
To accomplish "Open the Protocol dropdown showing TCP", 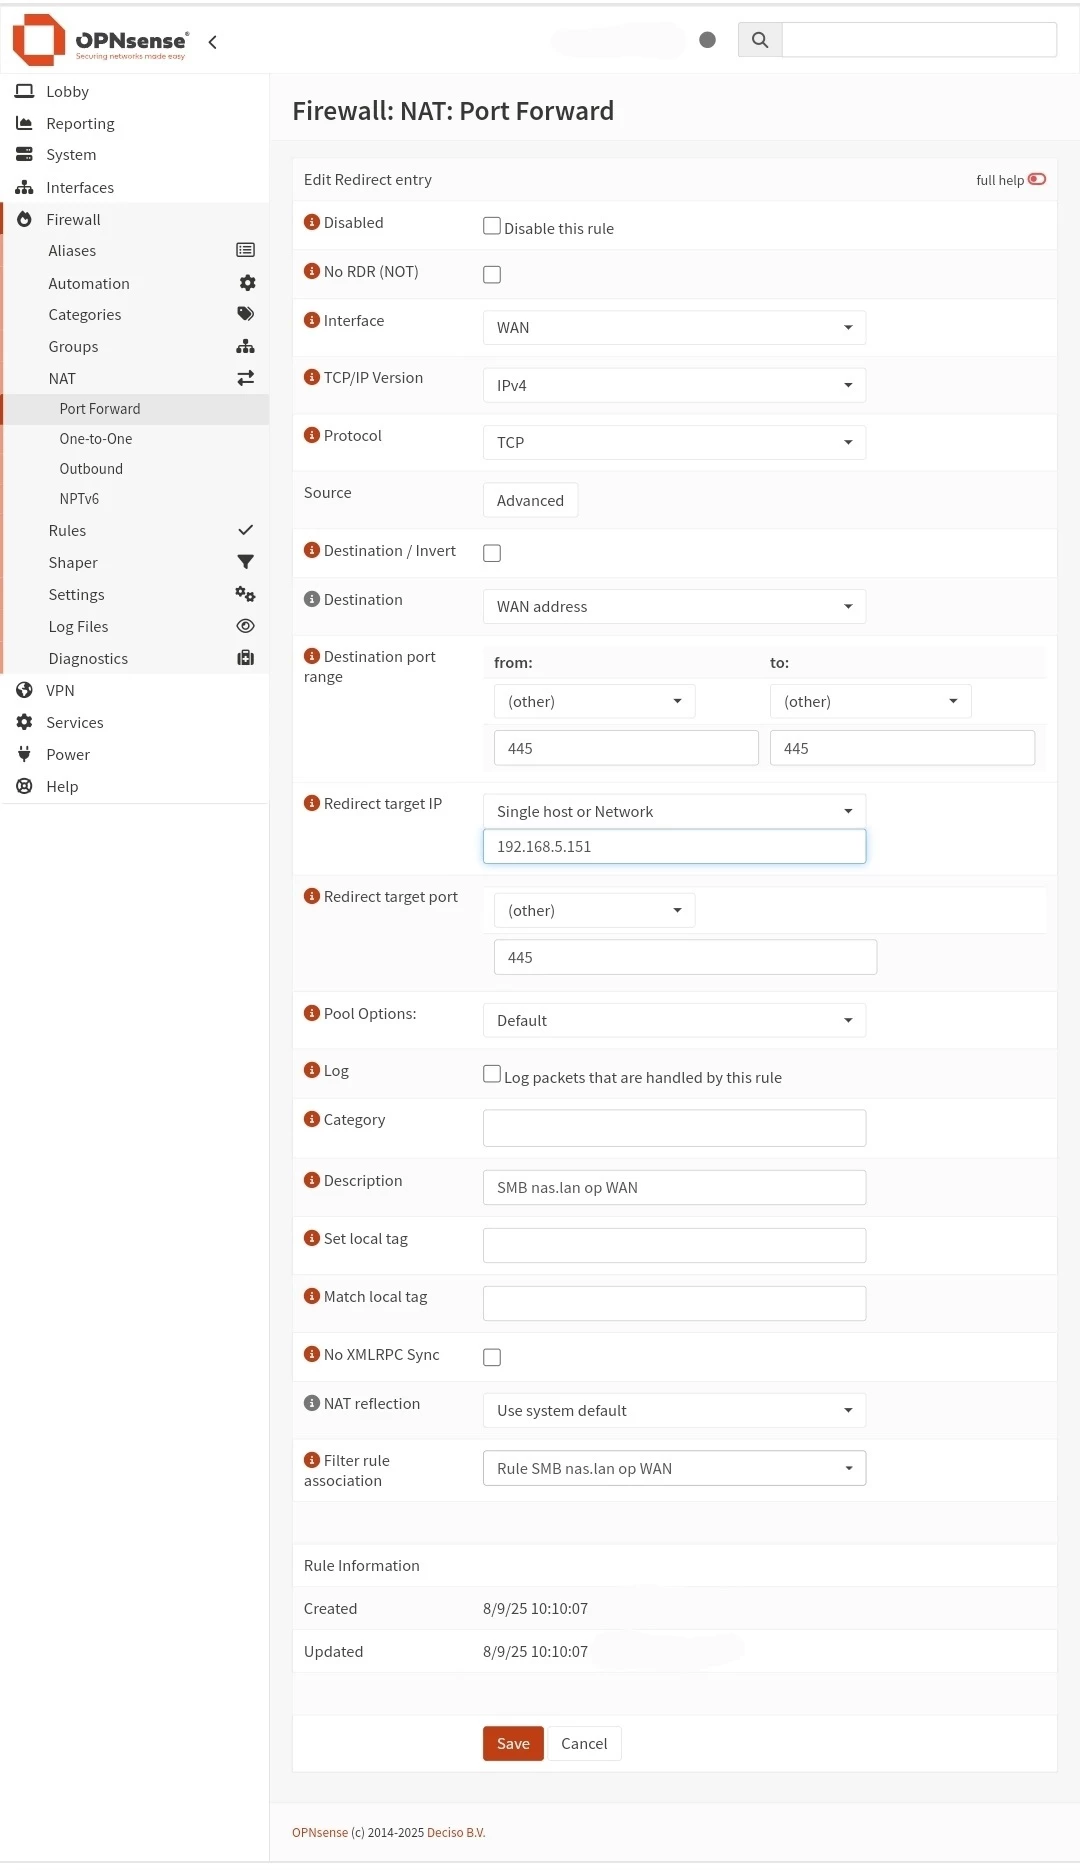I will pyautogui.click(x=674, y=443).
